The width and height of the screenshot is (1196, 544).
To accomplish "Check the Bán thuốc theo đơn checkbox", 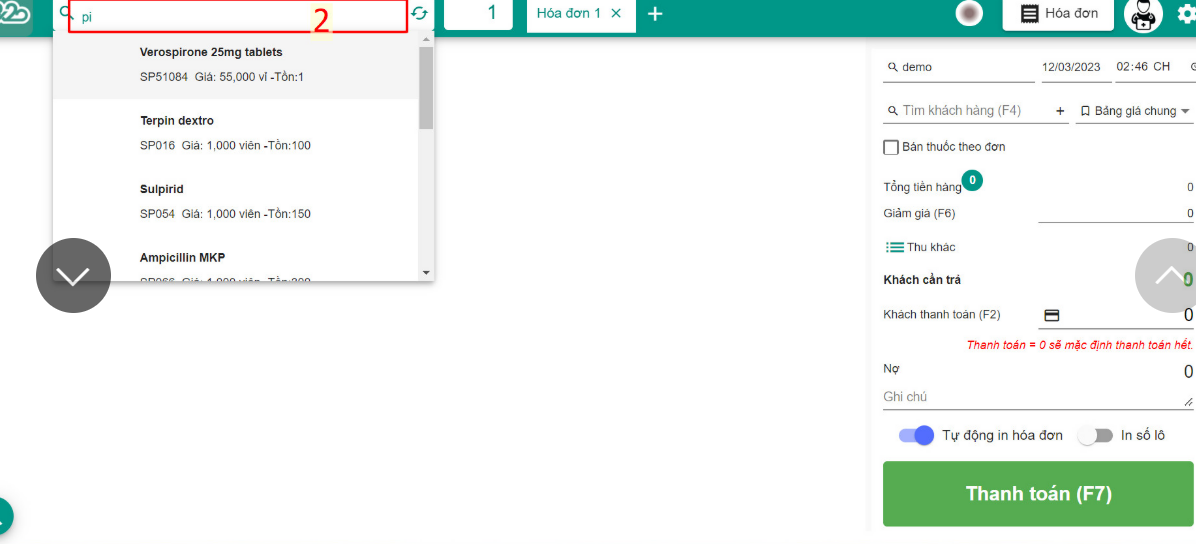I will [891, 147].
